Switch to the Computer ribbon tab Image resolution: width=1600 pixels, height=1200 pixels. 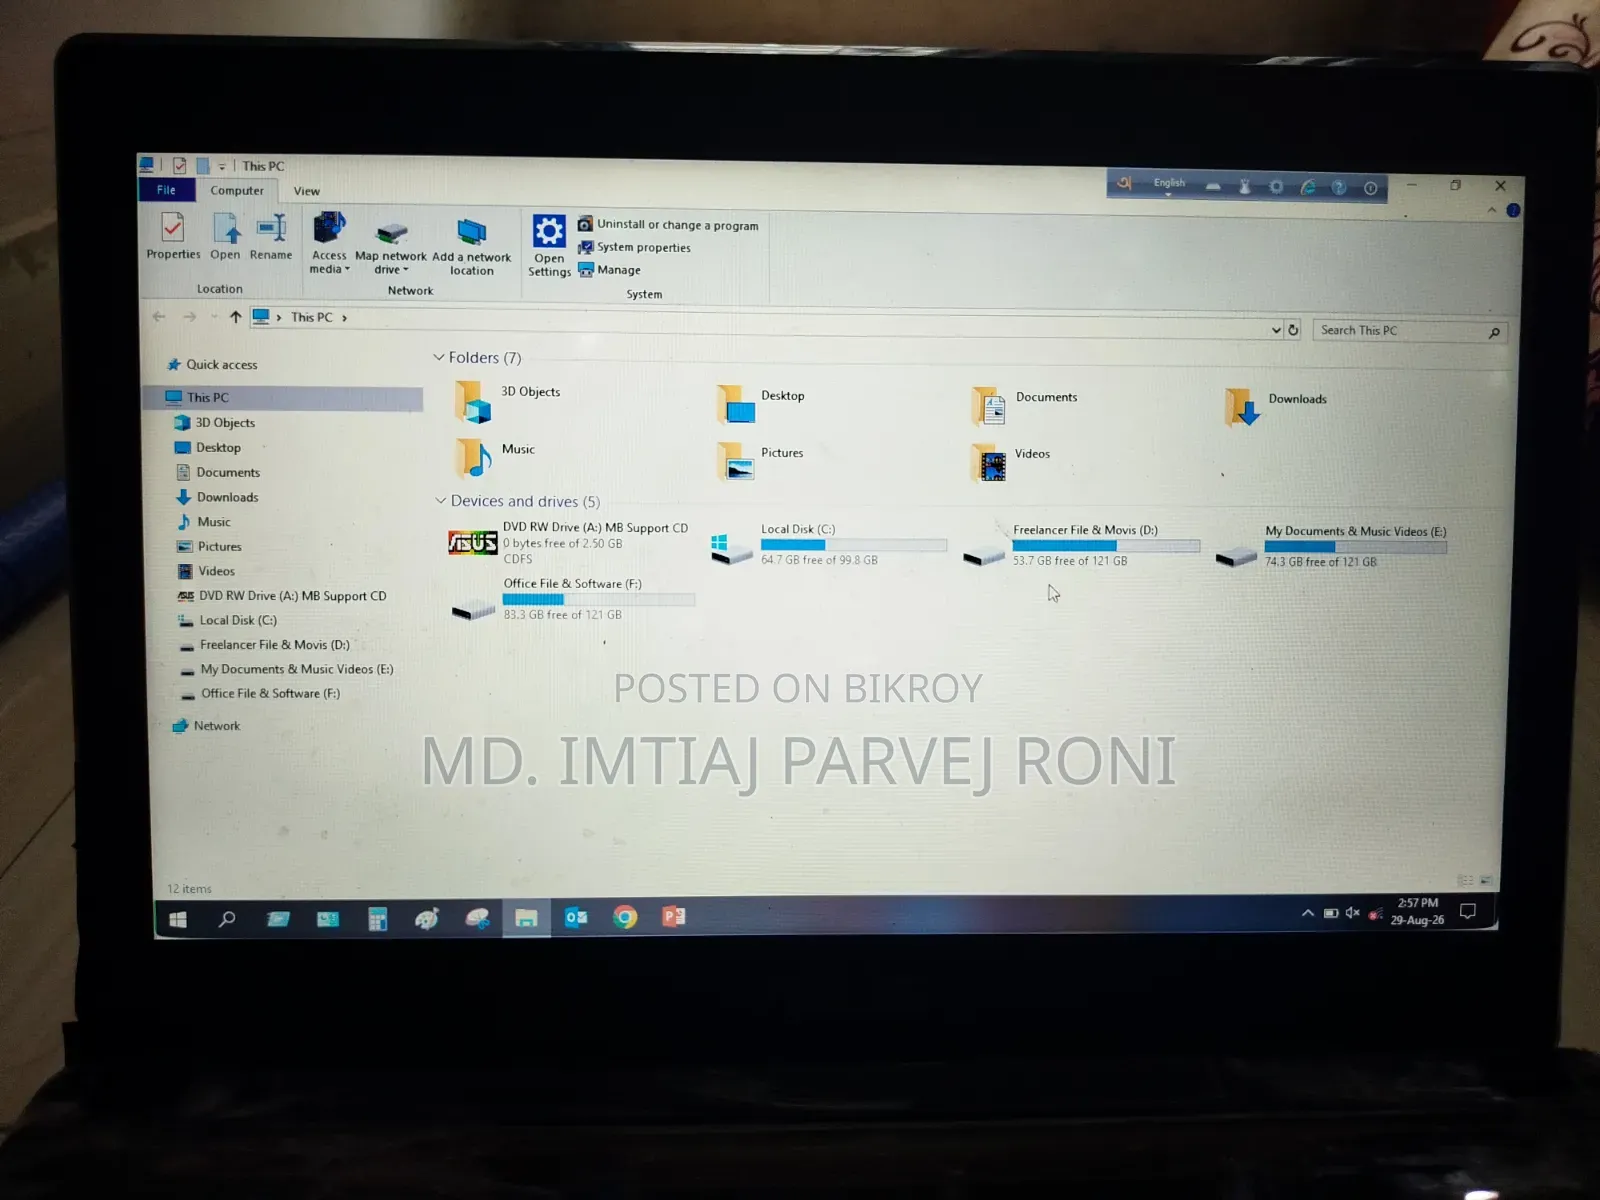click(x=237, y=190)
